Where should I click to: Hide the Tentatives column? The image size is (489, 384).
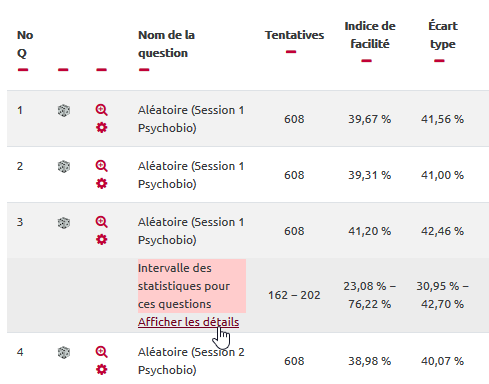tap(291, 52)
